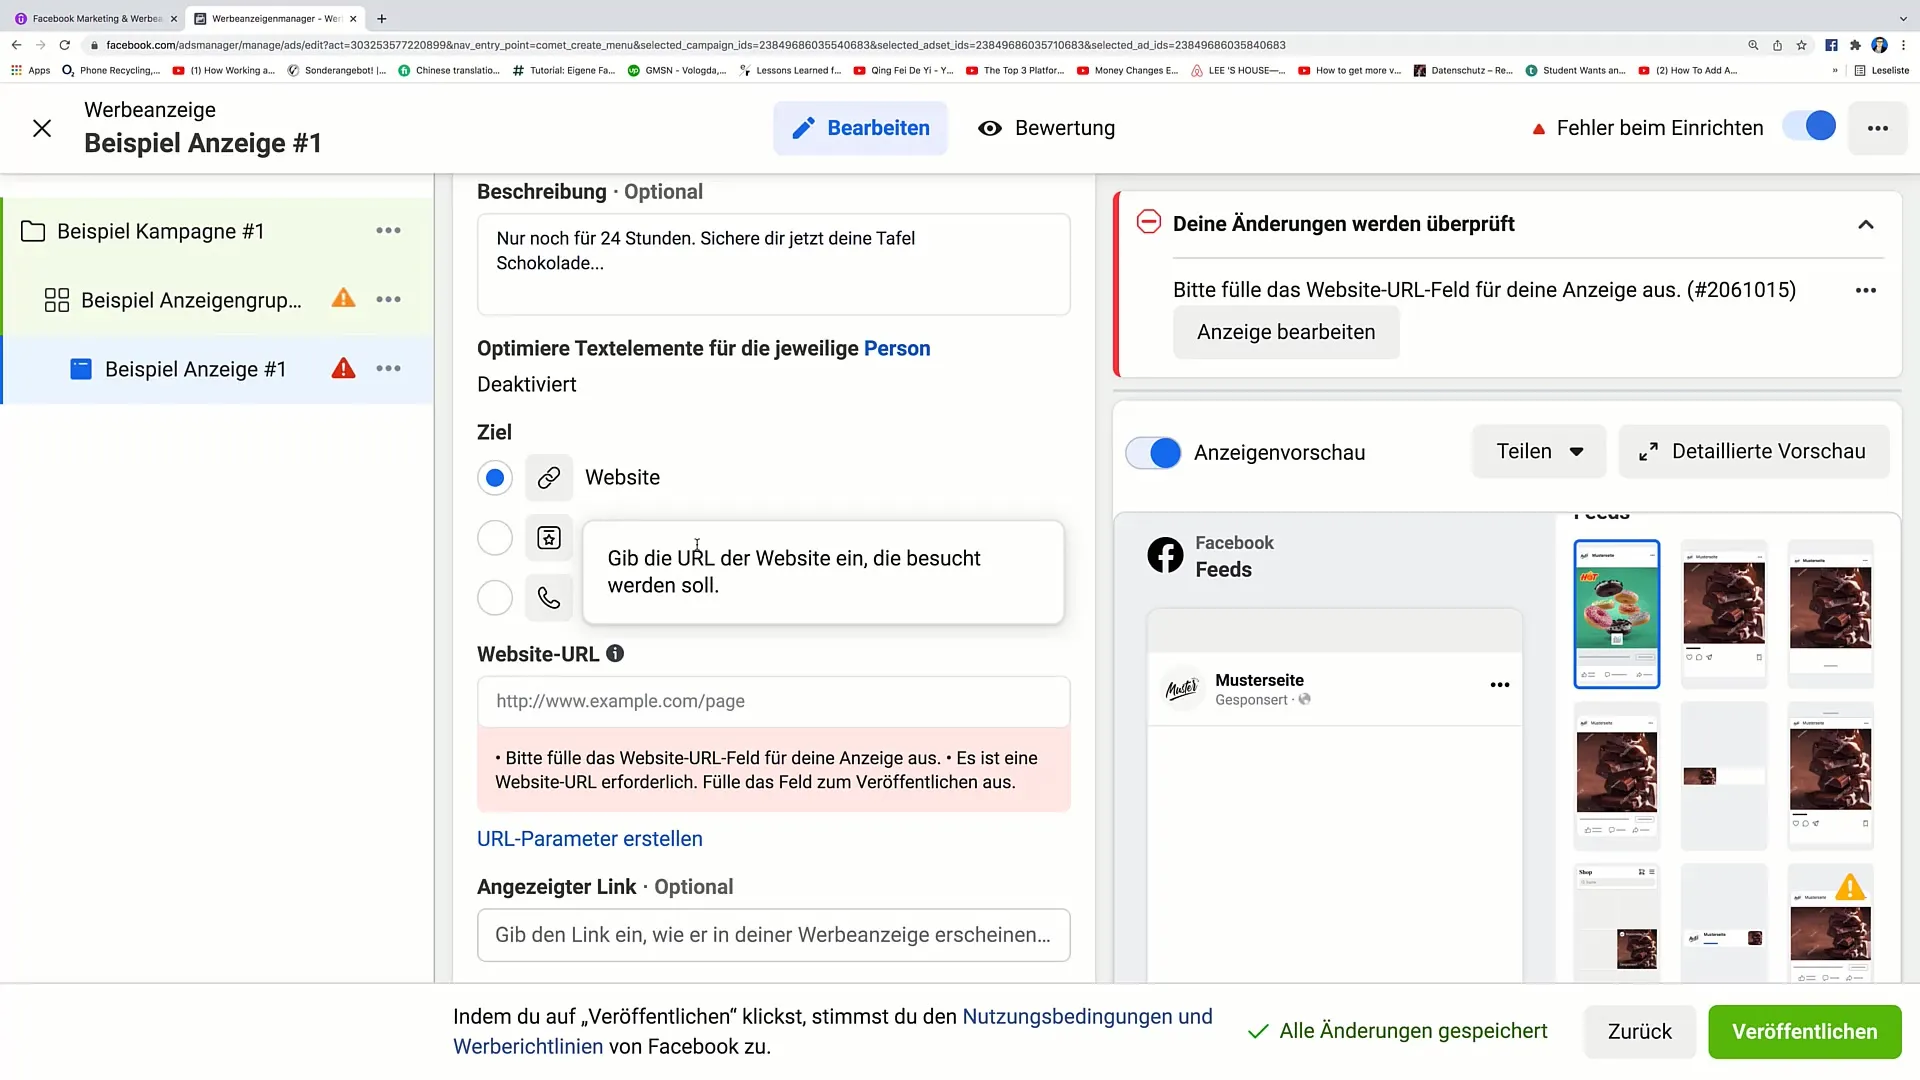1920x1080 pixels.
Task: Open the Apps shortcut in the bookmarks bar
Action: coord(30,70)
